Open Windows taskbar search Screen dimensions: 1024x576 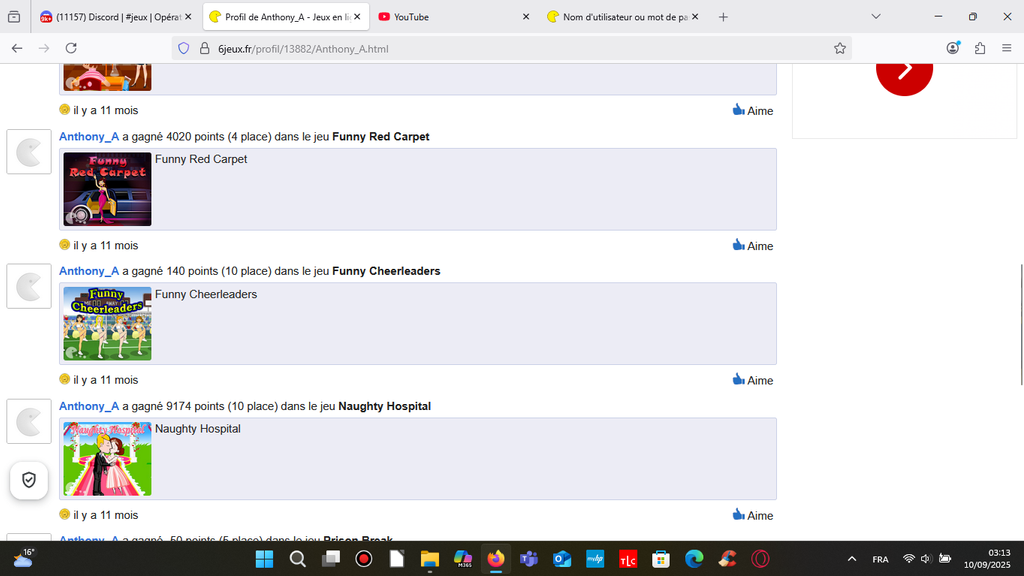(298, 559)
